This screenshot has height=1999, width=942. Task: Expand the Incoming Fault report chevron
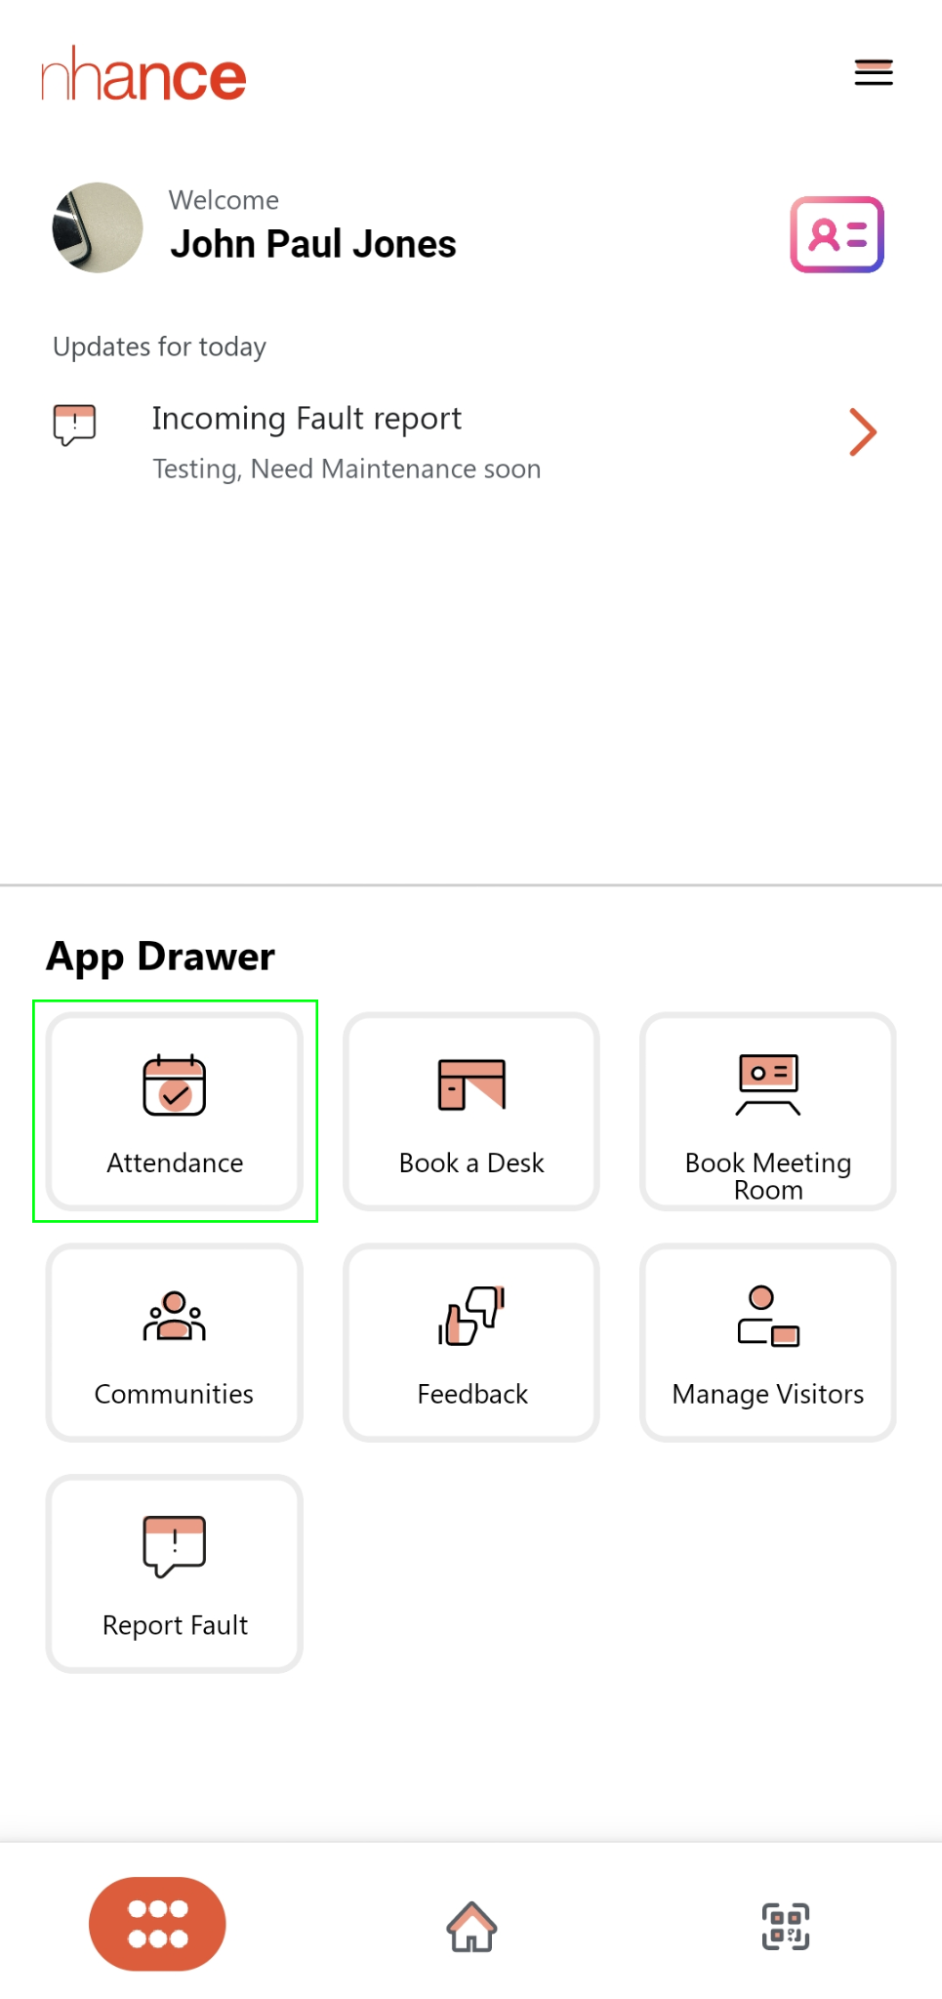tap(862, 432)
